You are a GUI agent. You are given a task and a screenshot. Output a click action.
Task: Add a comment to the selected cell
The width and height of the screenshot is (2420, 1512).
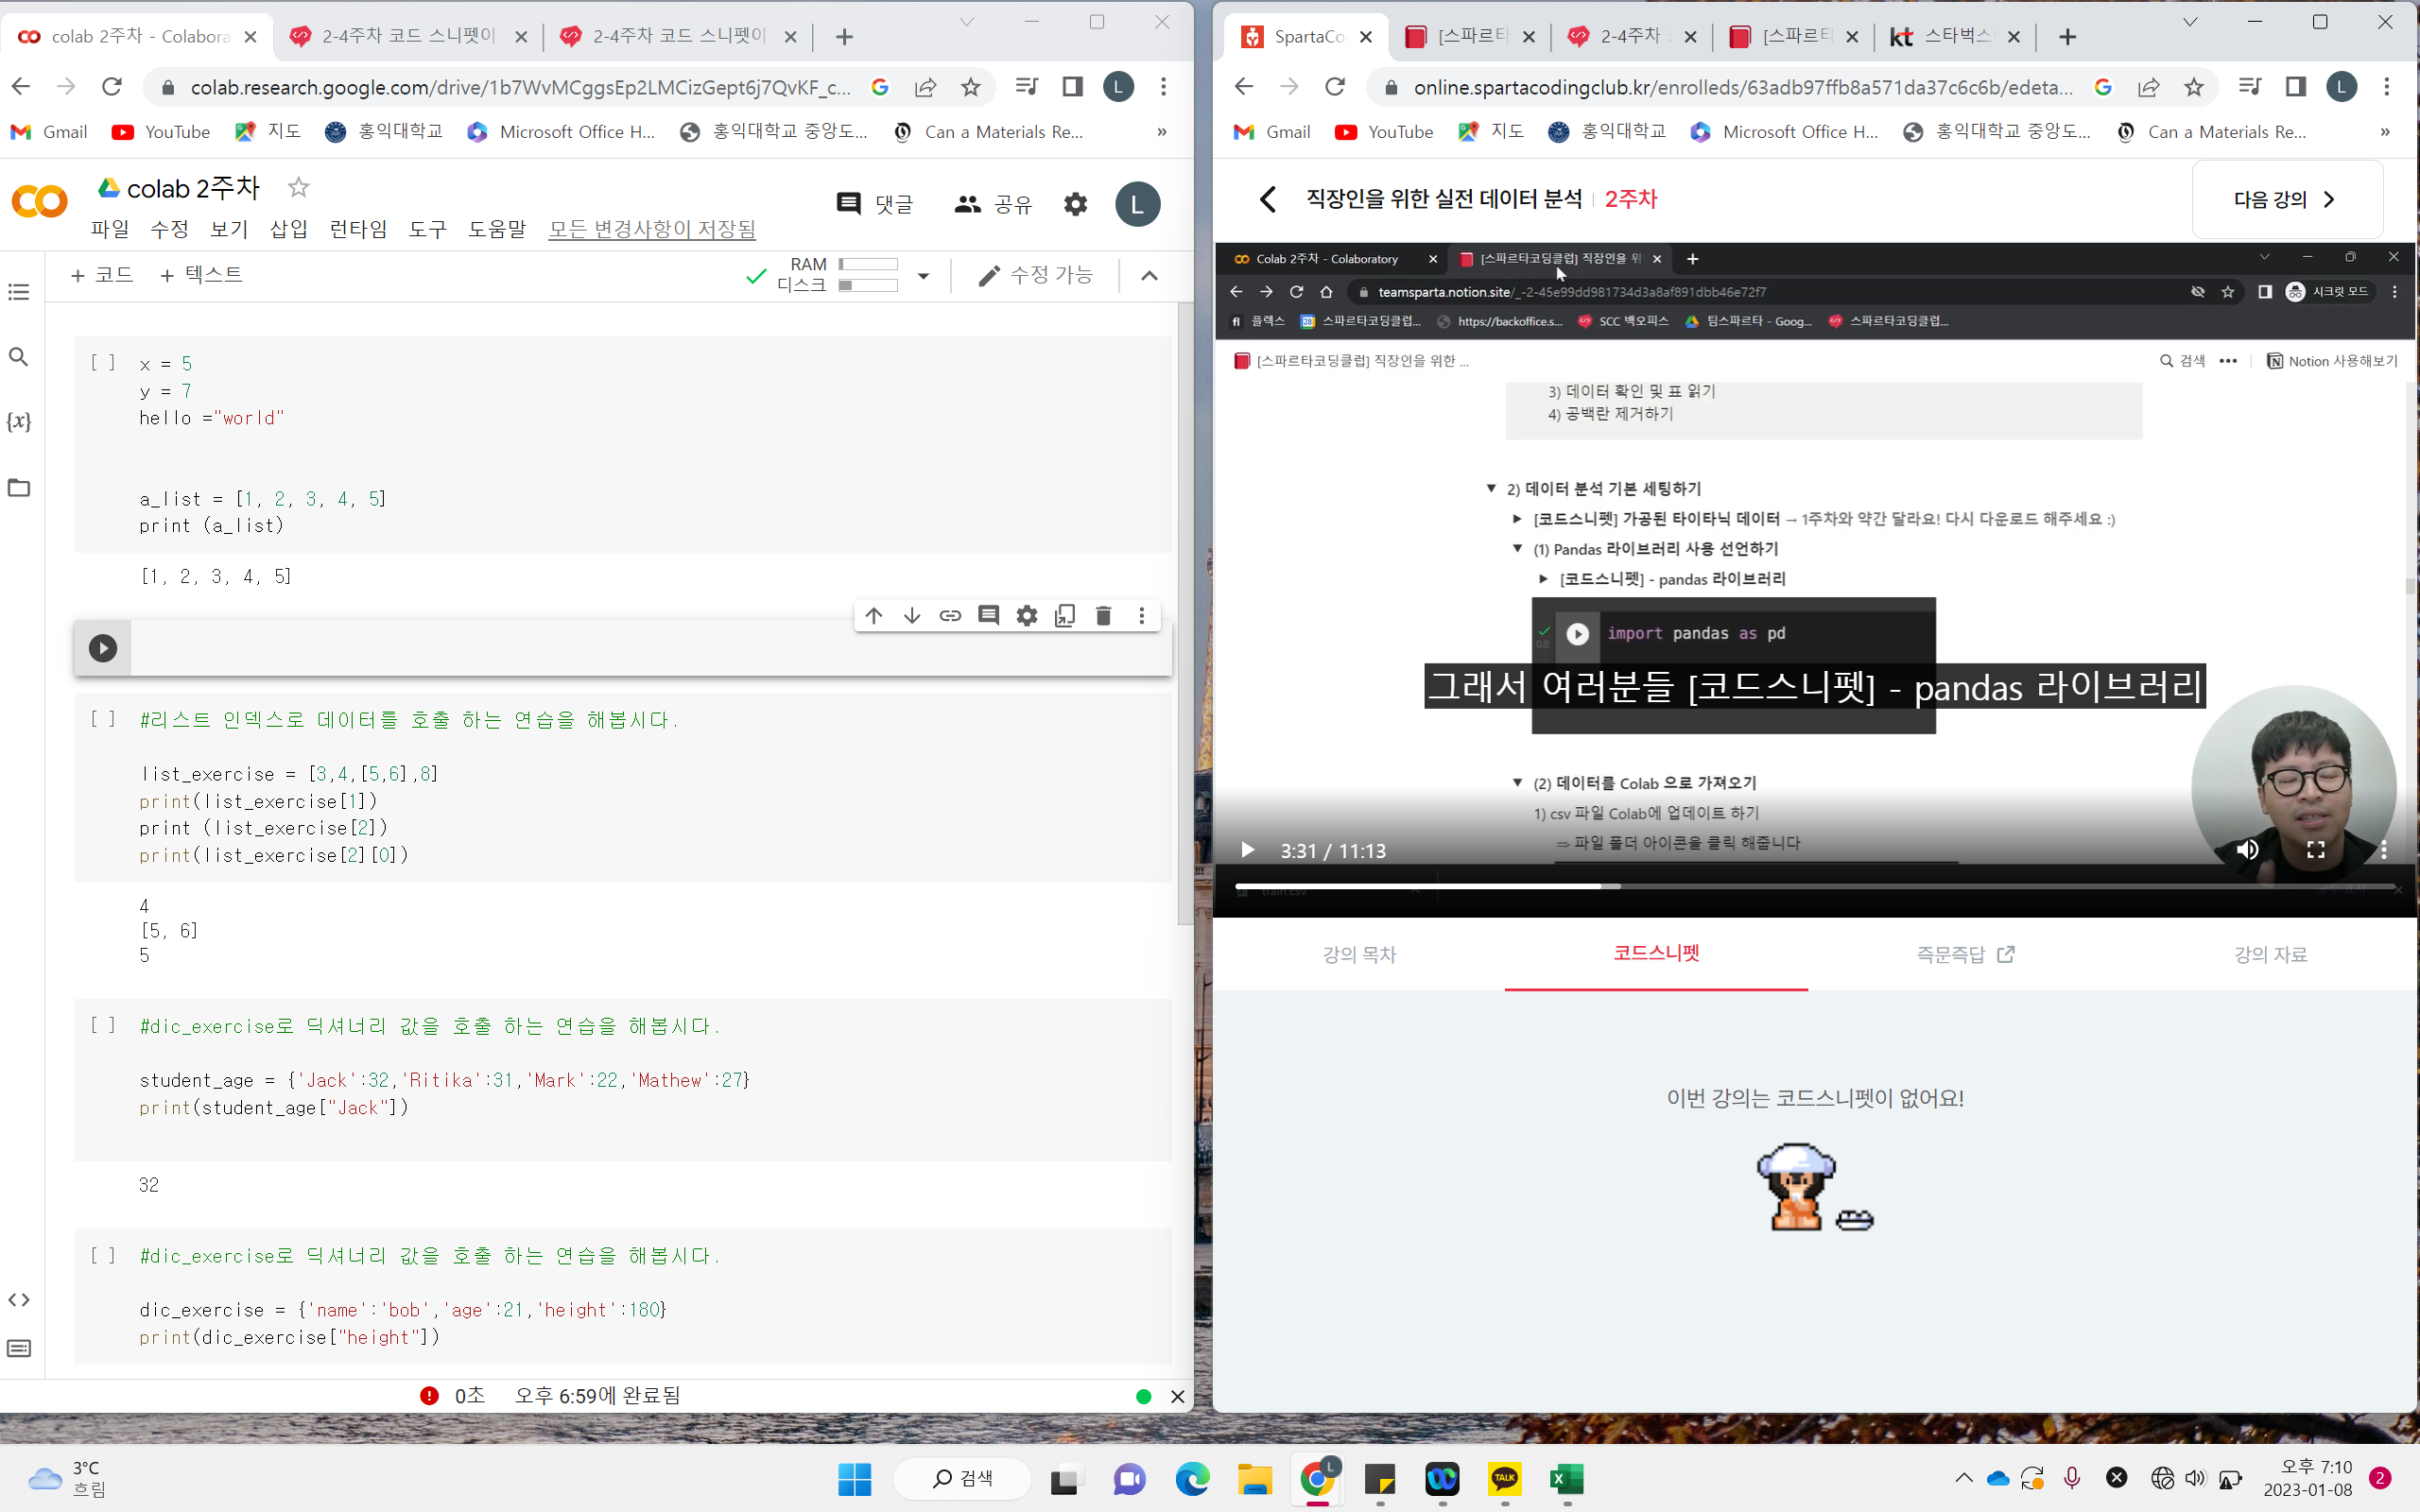[x=988, y=615]
